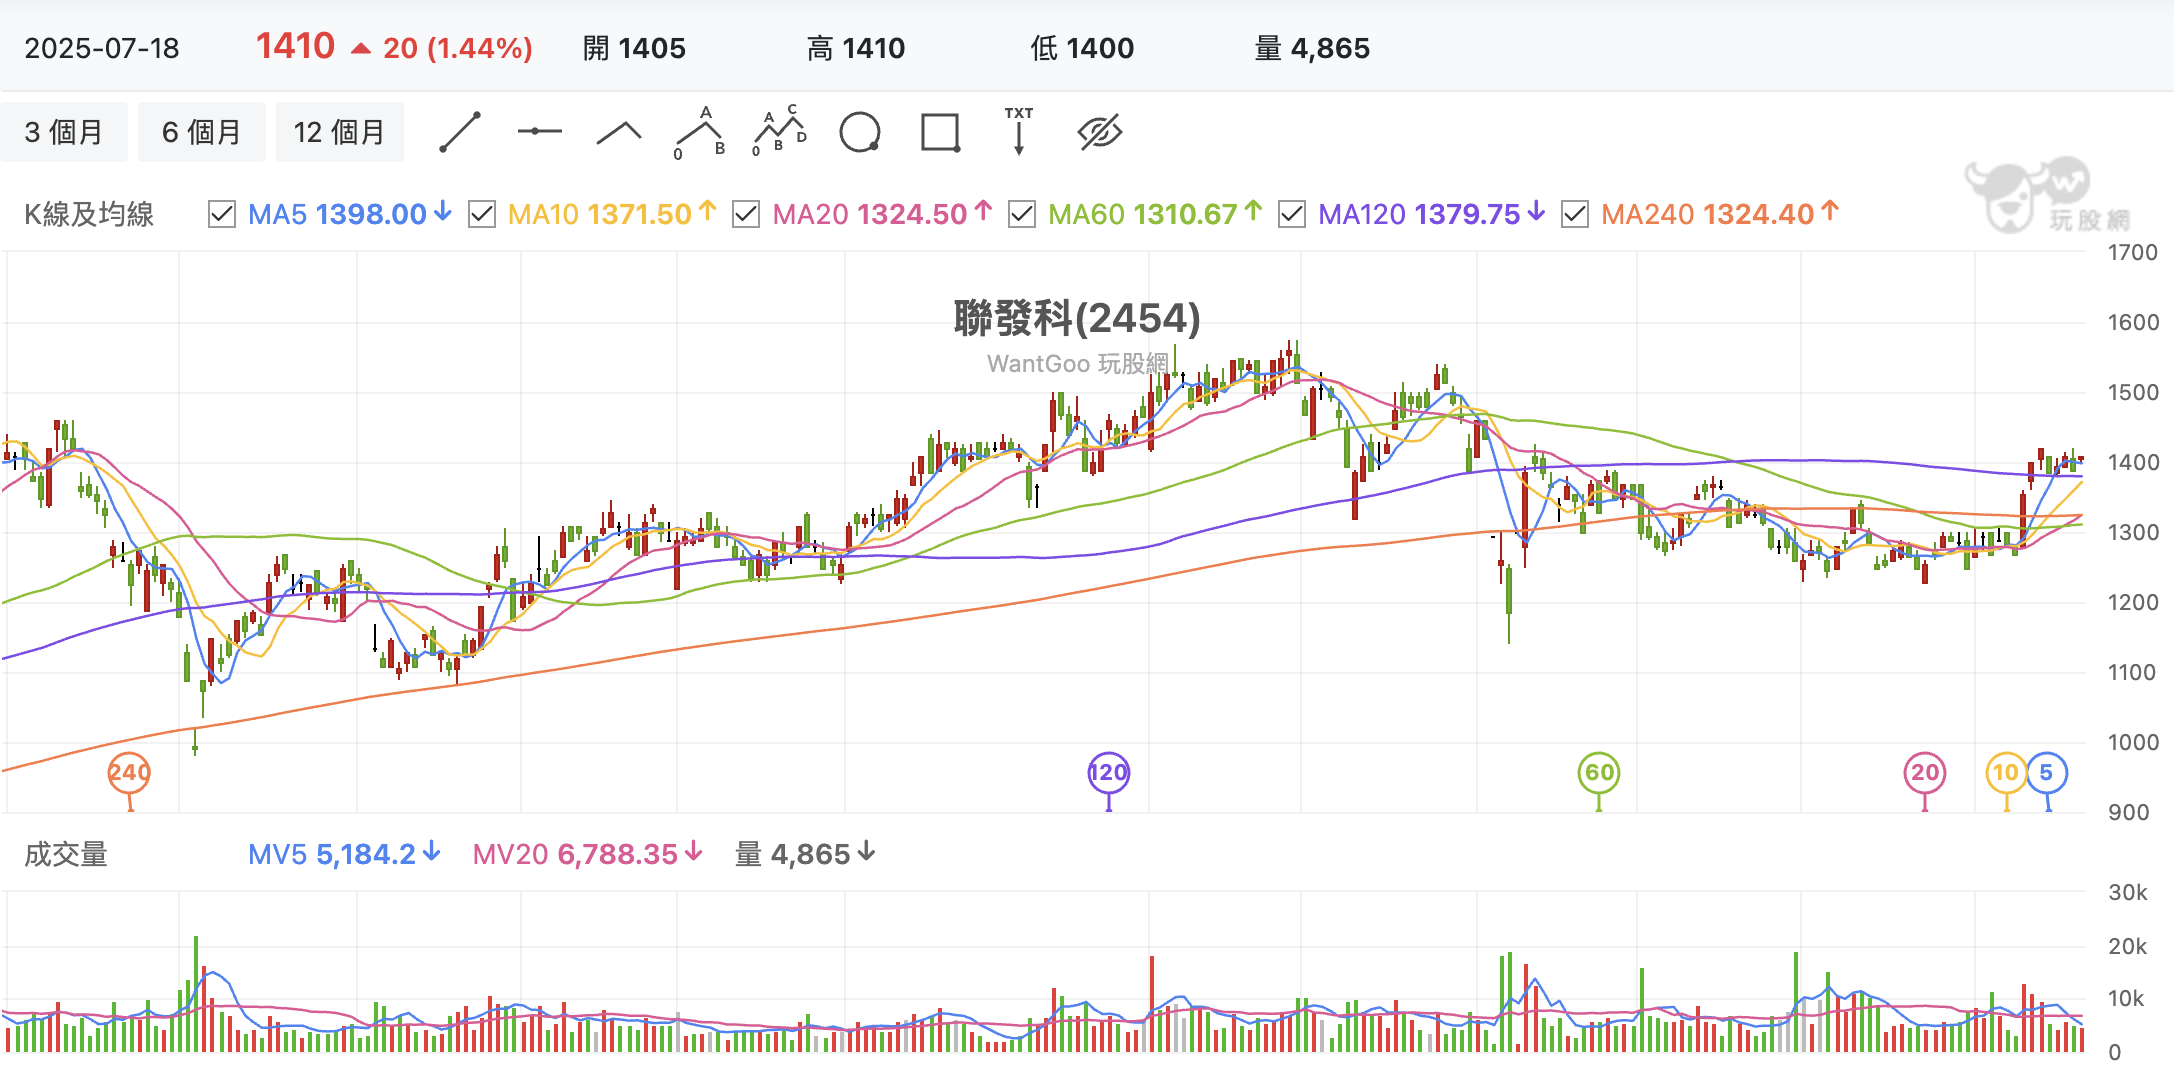Click the 30k volume axis label

coord(2128,892)
